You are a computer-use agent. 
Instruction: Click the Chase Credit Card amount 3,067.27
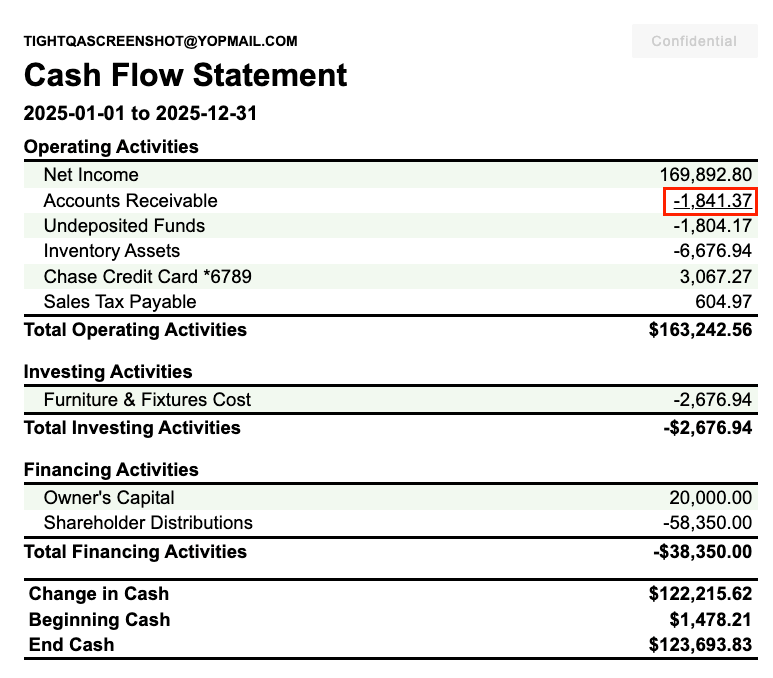[x=715, y=276]
